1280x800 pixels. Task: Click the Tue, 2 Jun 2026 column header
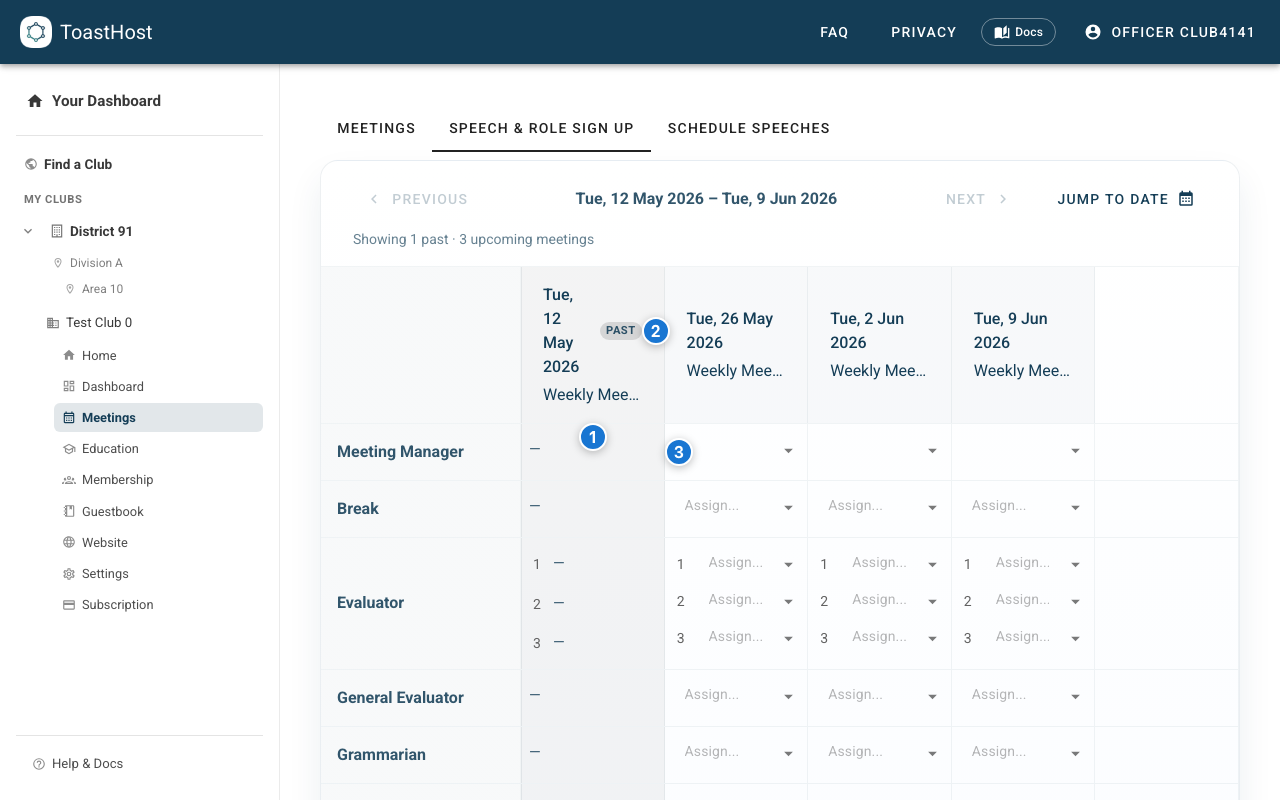(880, 345)
